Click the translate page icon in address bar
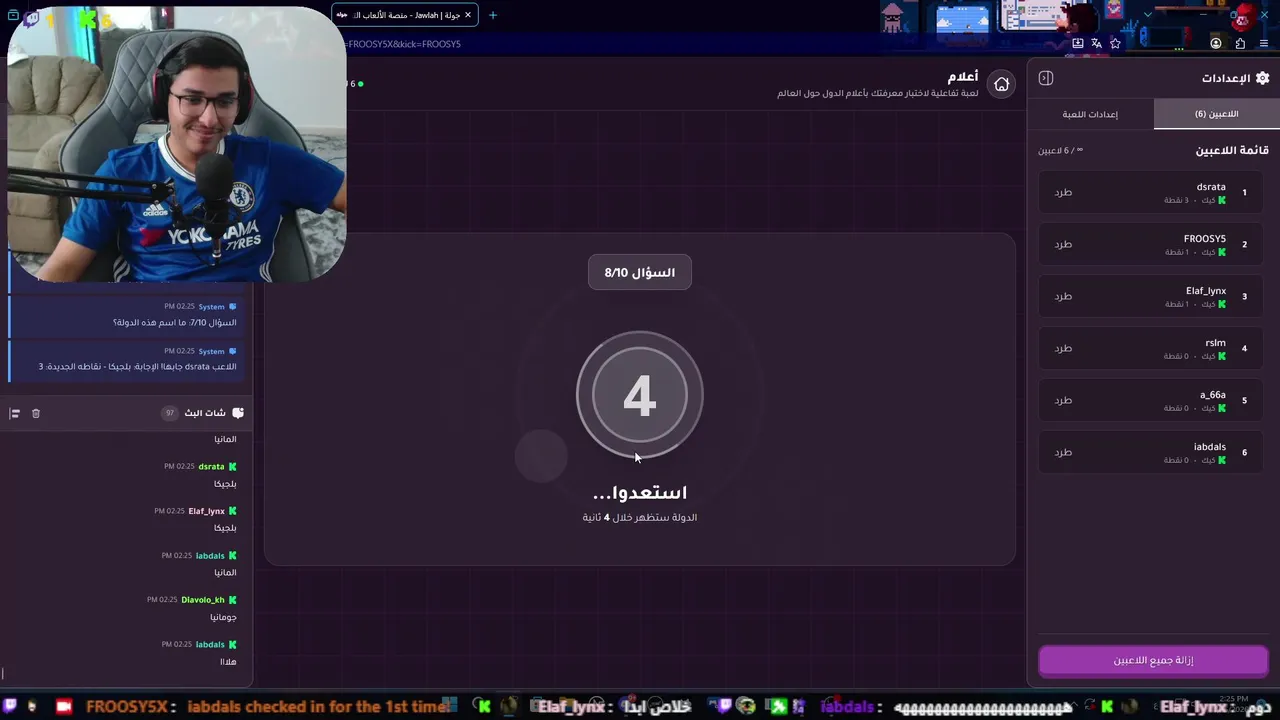 pos(1096,44)
